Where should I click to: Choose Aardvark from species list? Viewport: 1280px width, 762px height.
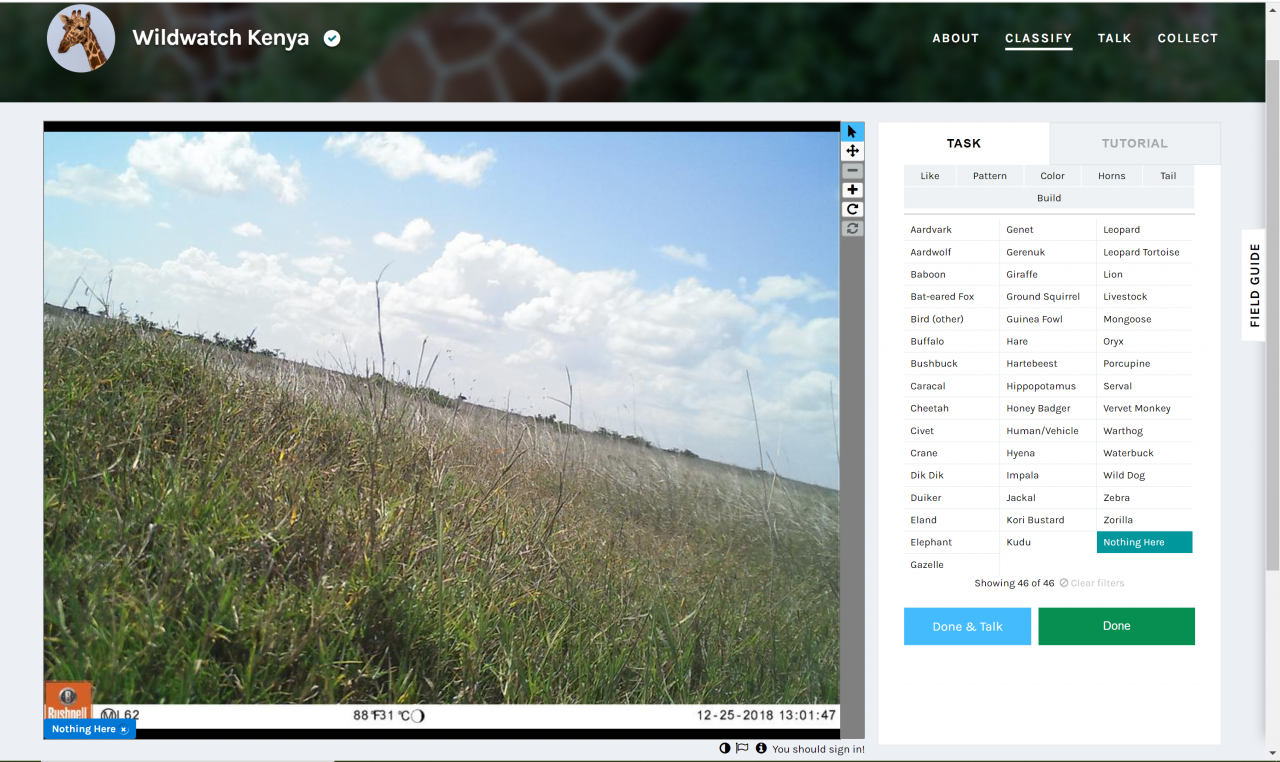tap(951, 230)
